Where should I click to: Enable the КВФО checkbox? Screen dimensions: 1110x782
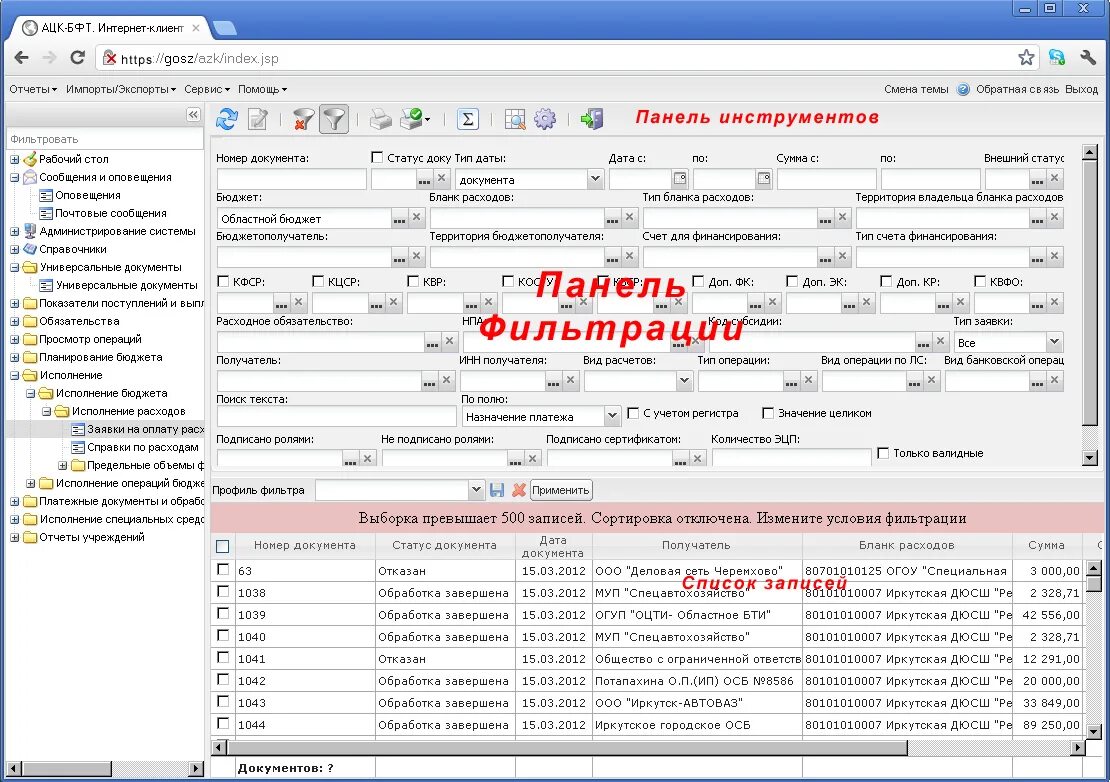point(980,281)
